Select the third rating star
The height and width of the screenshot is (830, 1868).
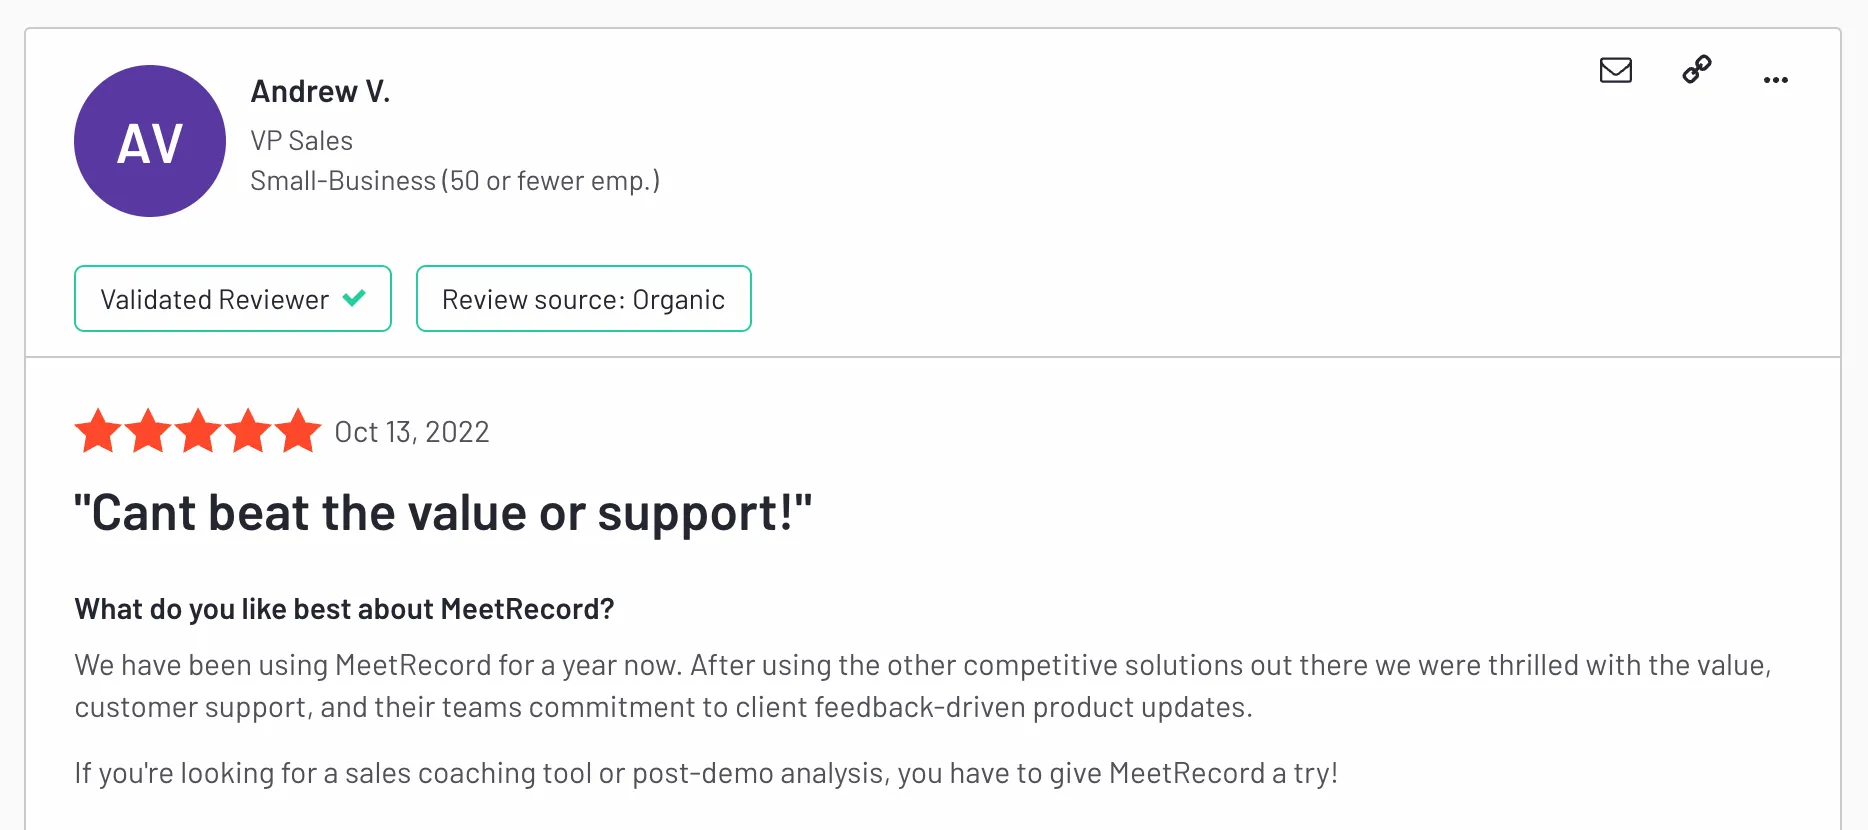(x=199, y=431)
